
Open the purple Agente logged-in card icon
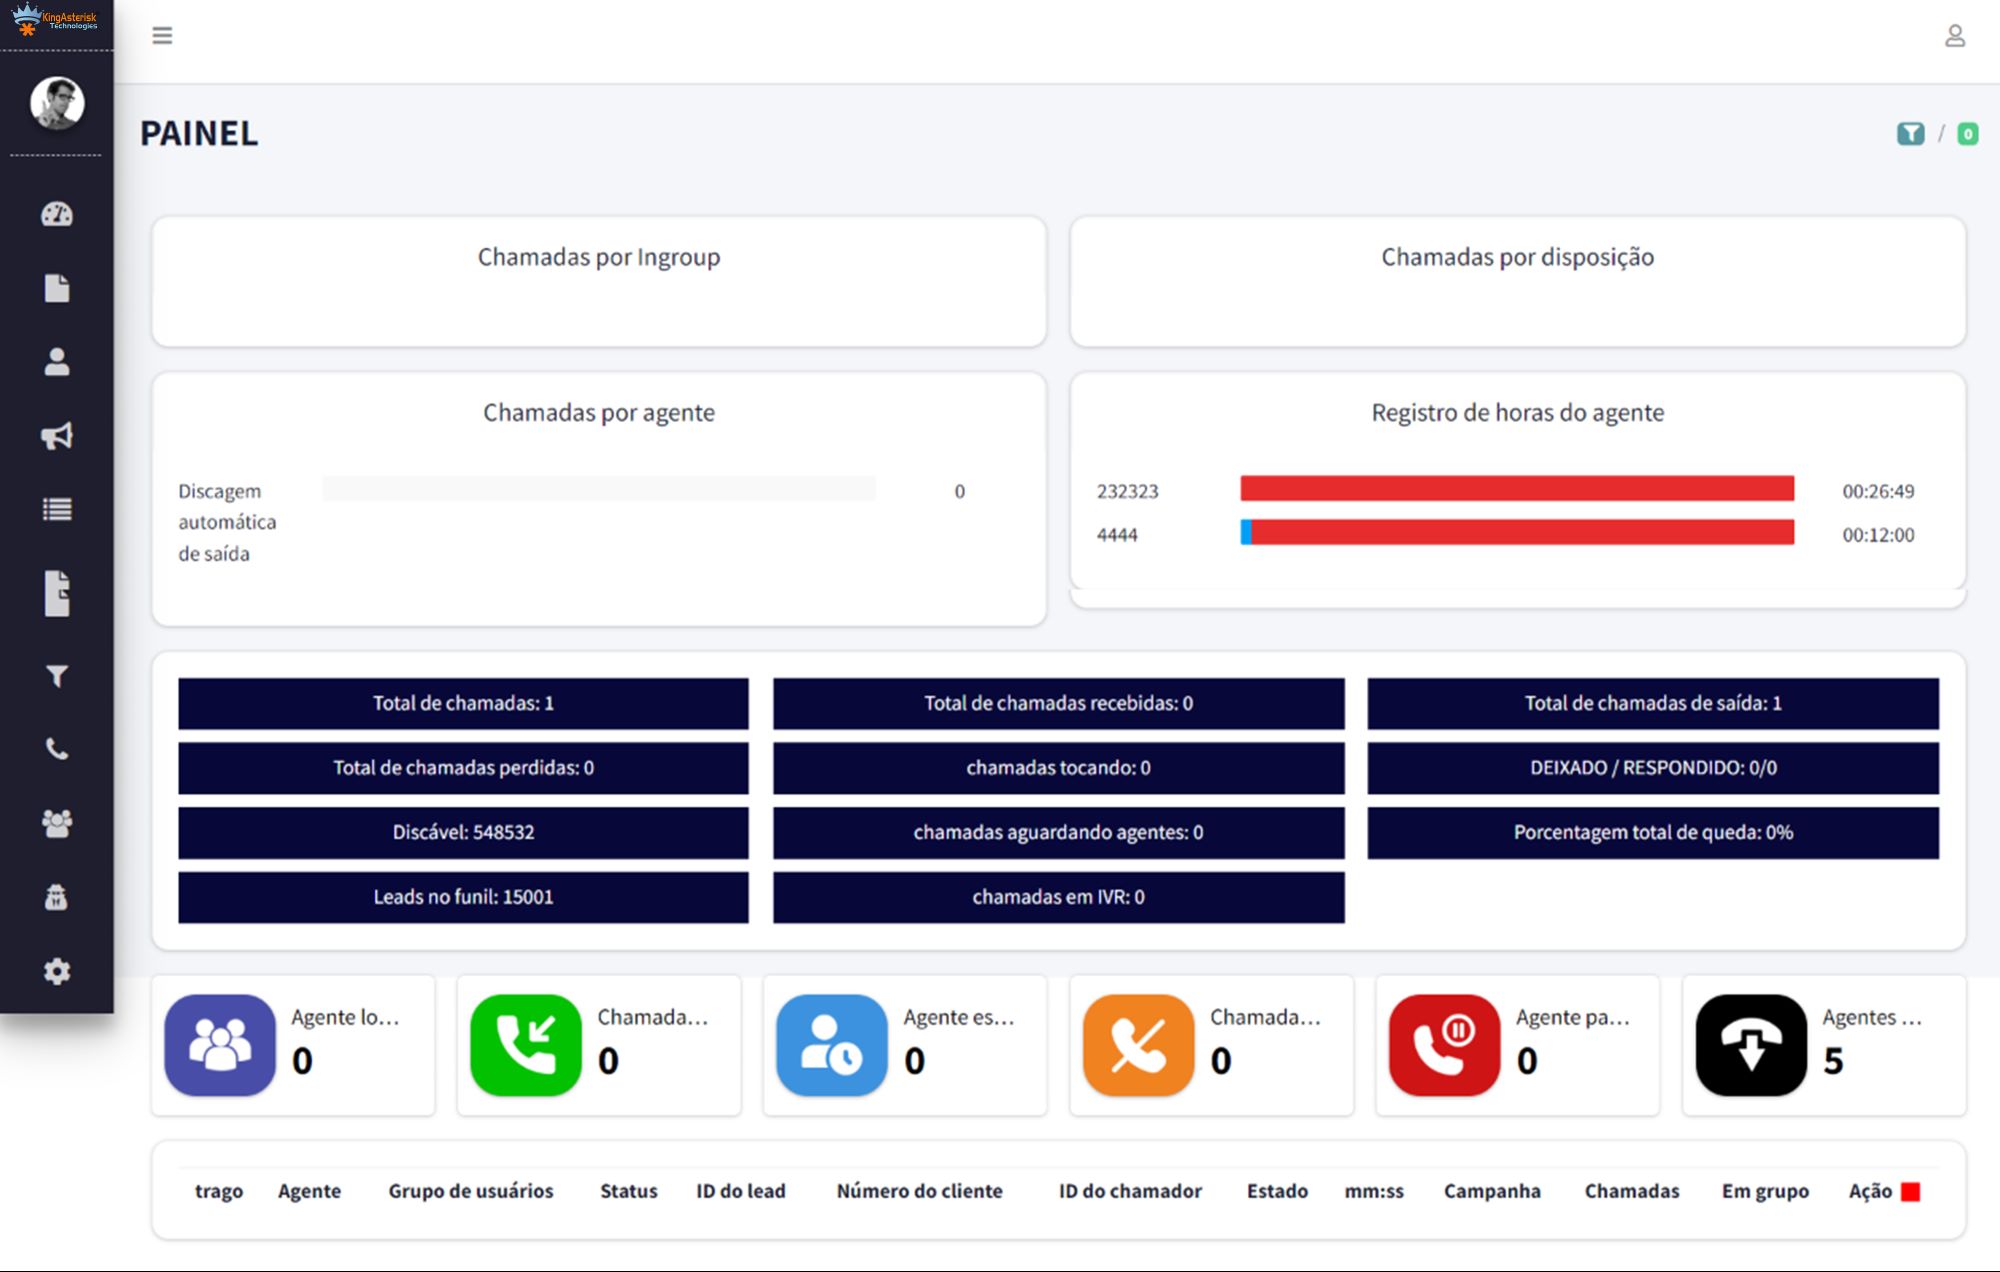point(220,1045)
